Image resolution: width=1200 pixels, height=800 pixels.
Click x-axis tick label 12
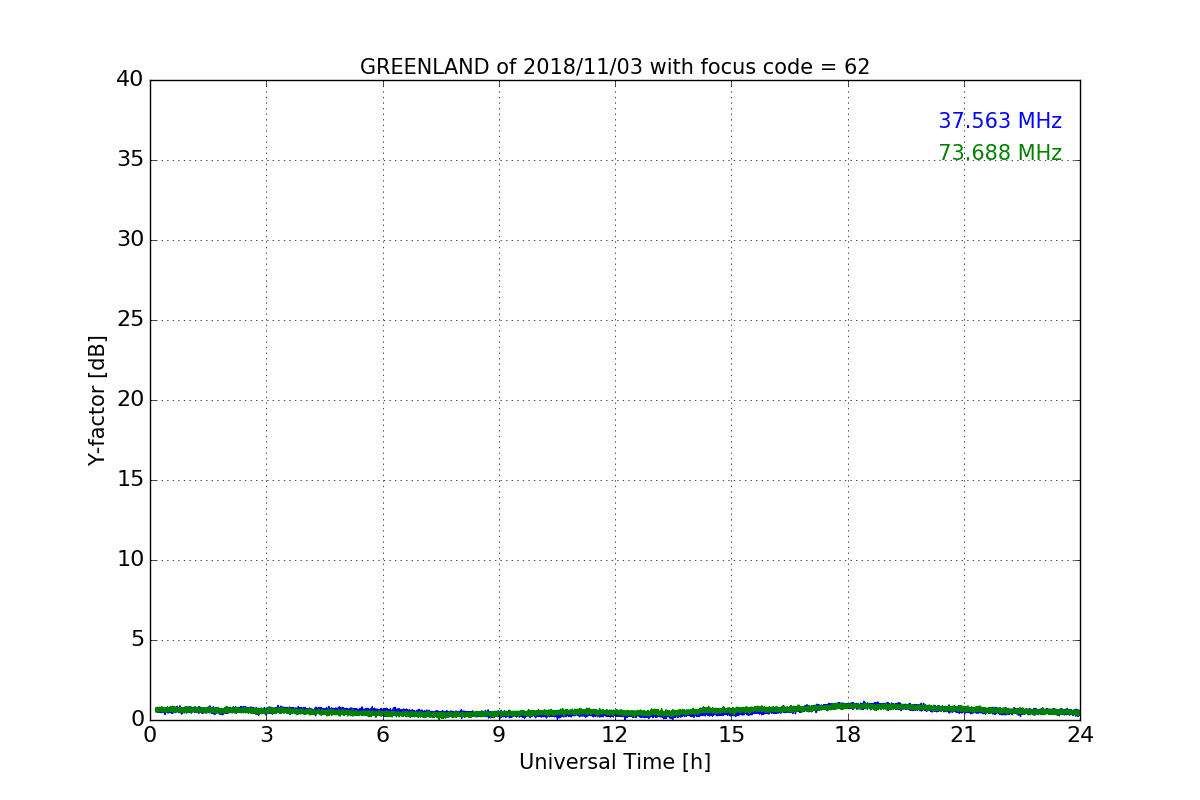click(615, 735)
